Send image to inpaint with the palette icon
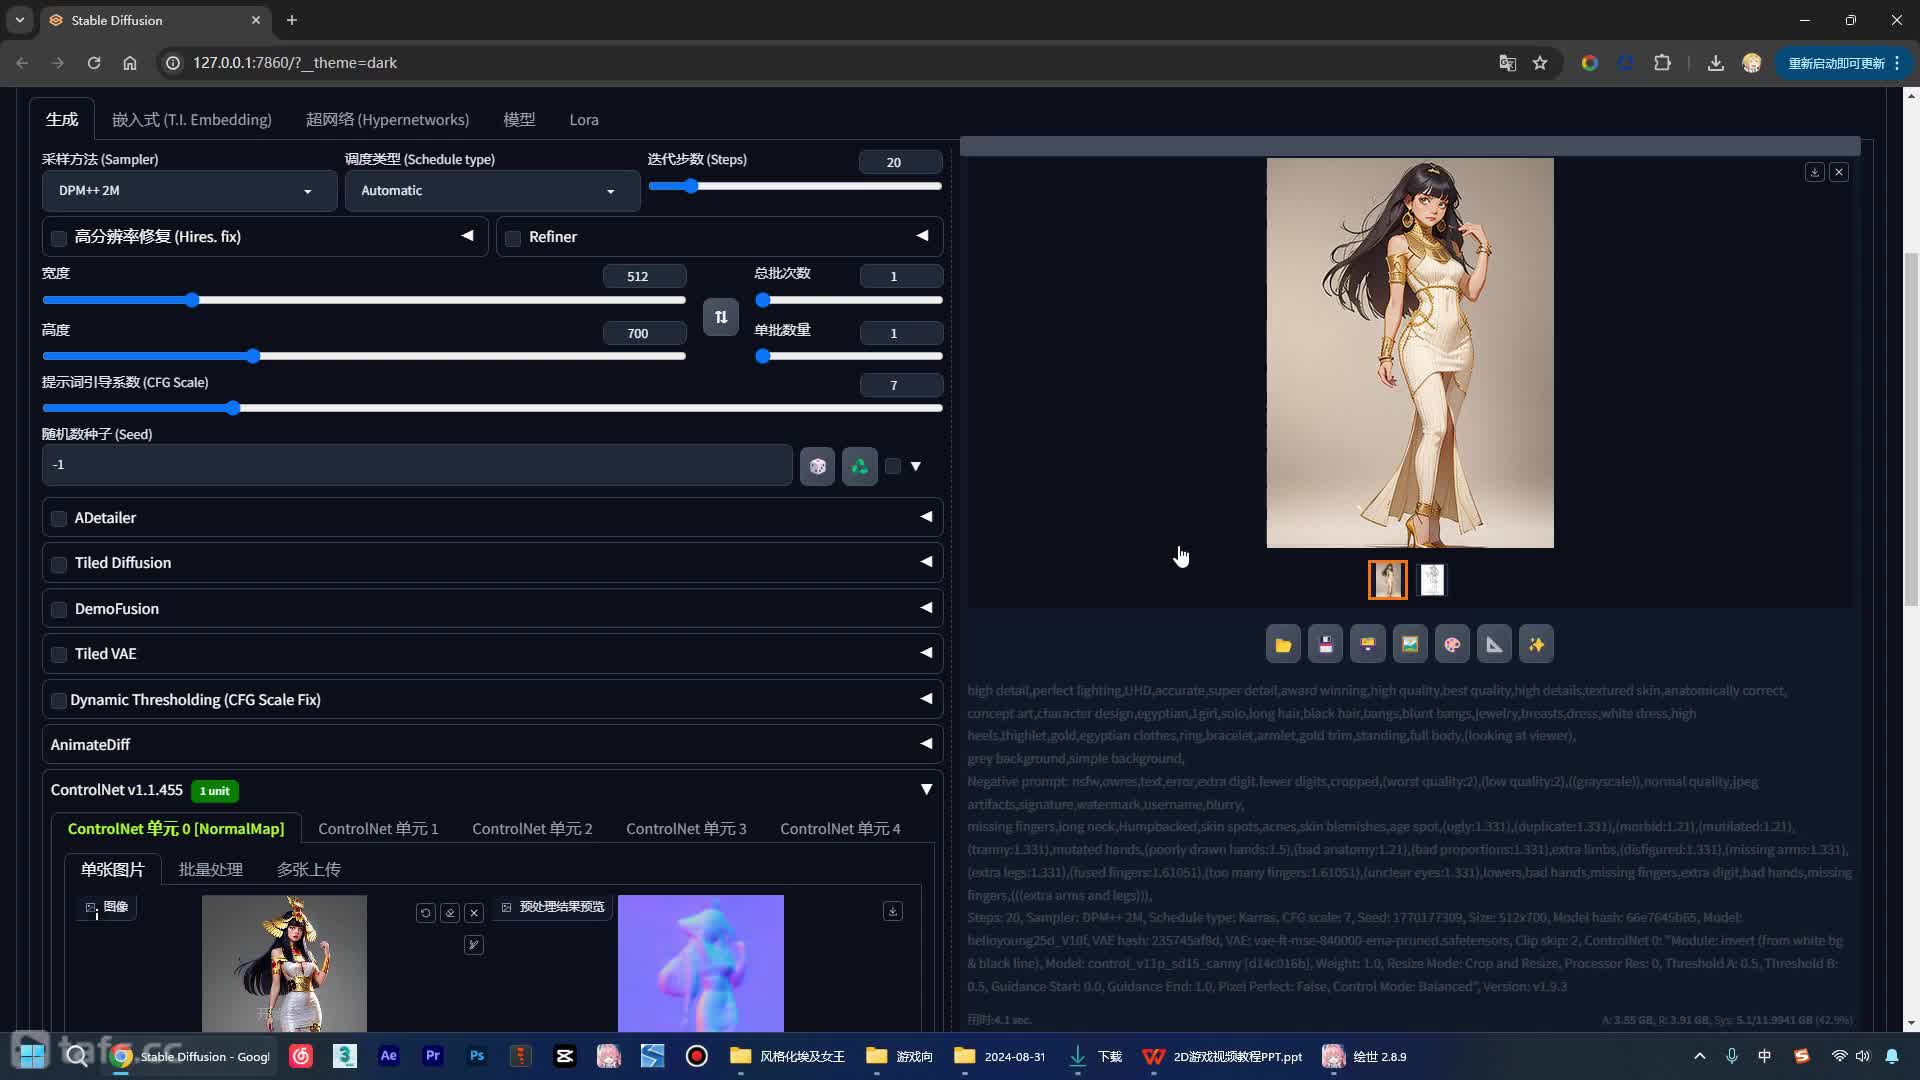Screen dimensions: 1920x1080 pyautogui.click(x=1452, y=645)
